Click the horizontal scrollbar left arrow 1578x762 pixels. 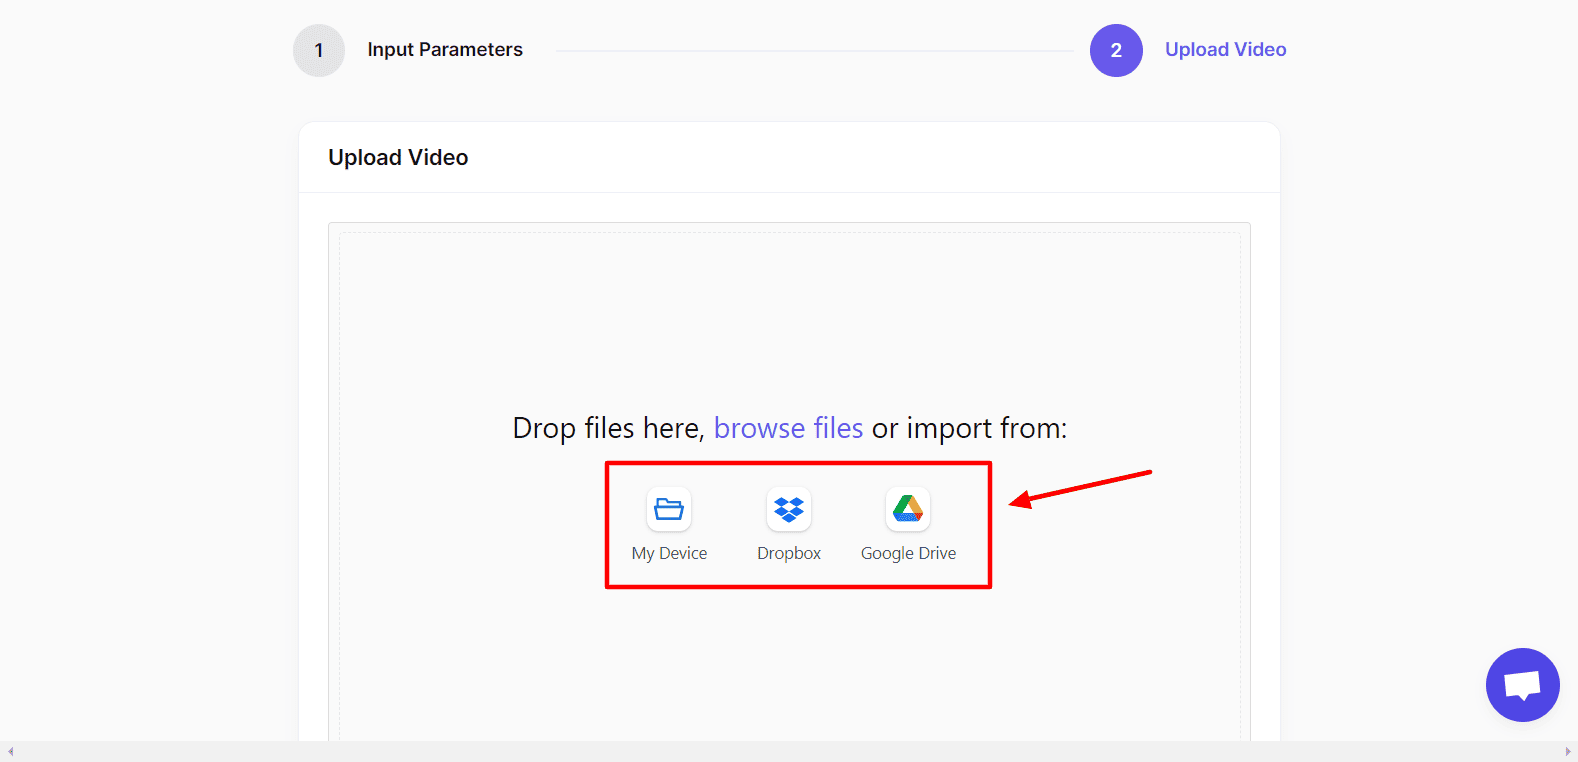10,752
